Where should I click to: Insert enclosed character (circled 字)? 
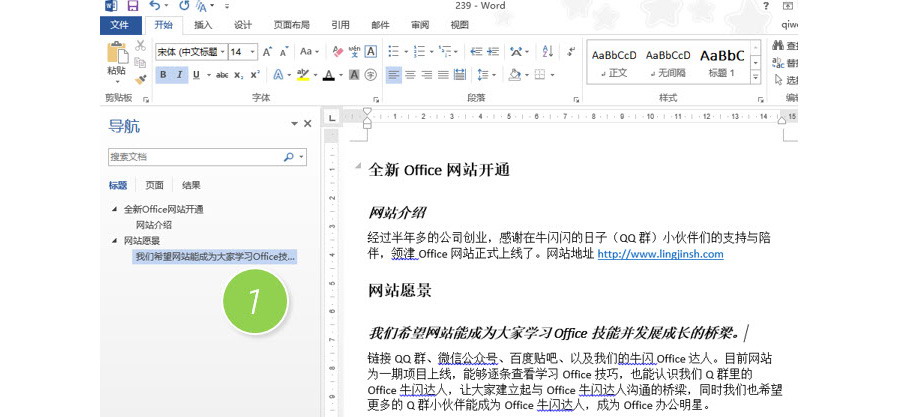click(x=371, y=75)
